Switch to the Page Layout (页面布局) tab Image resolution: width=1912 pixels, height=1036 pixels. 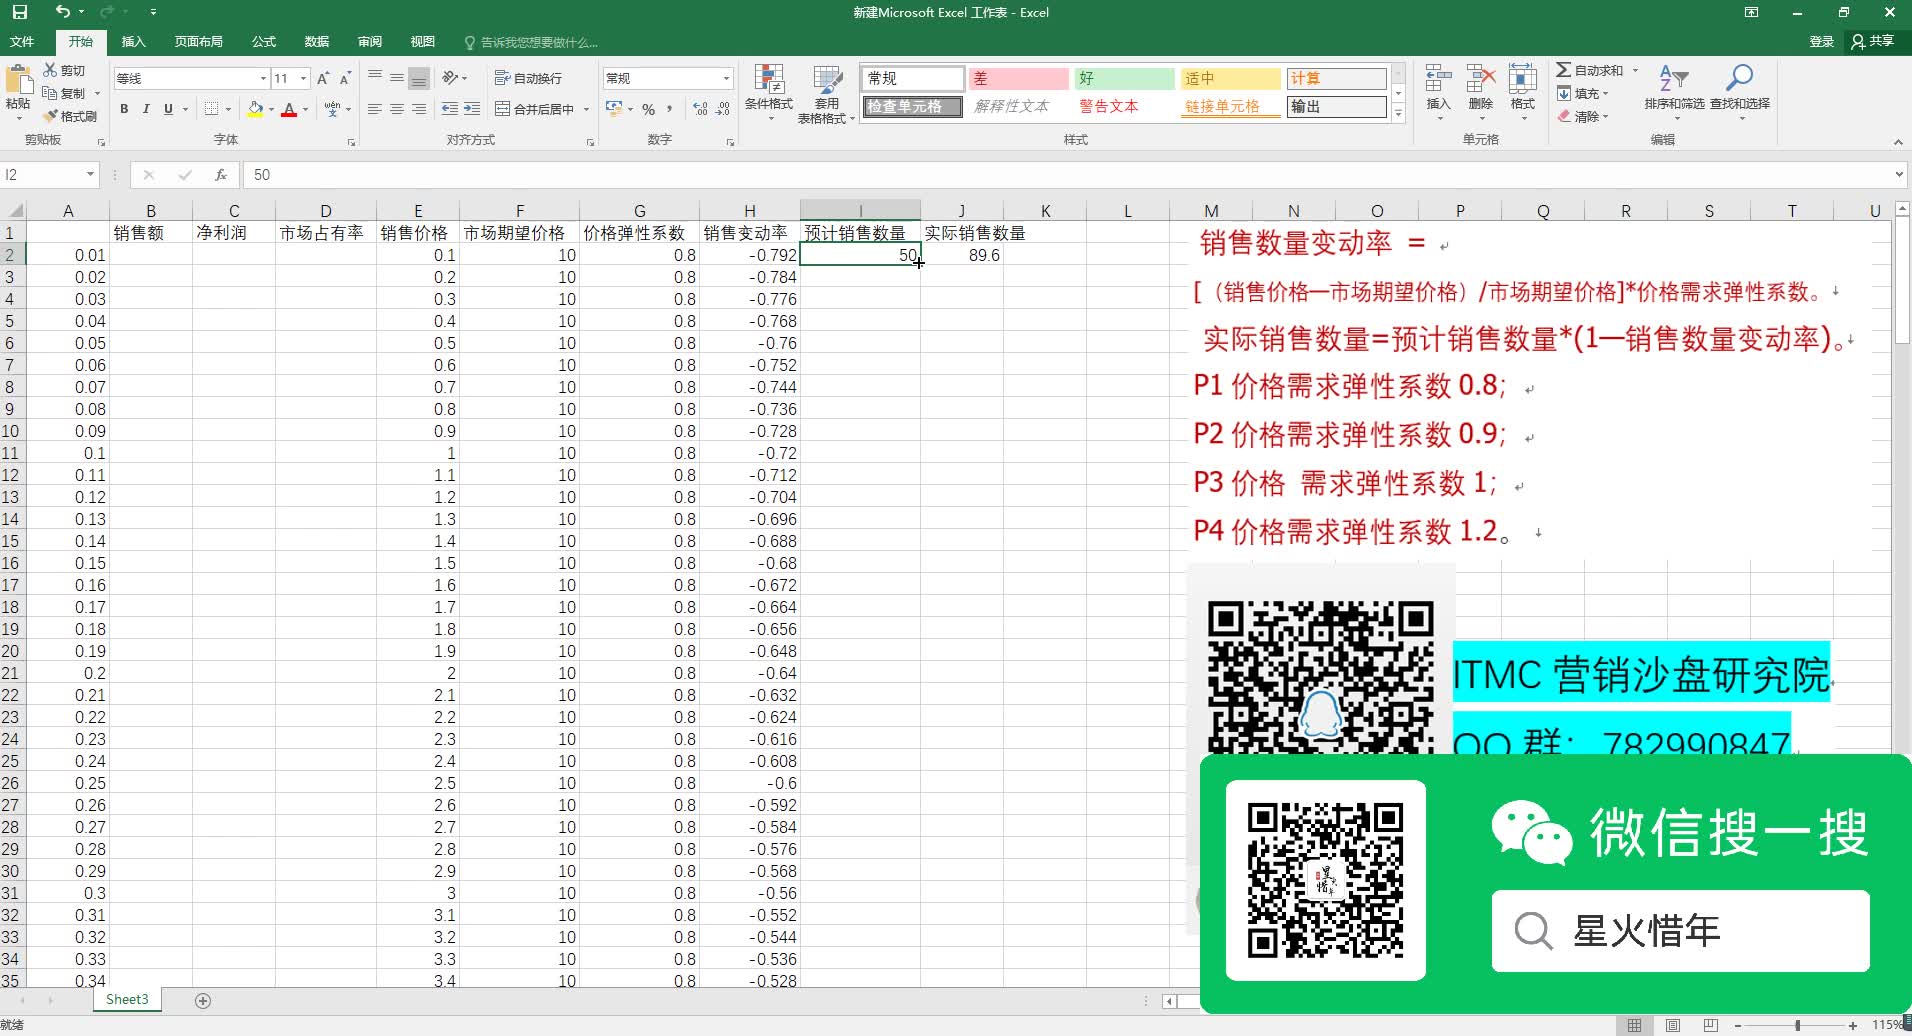198,42
